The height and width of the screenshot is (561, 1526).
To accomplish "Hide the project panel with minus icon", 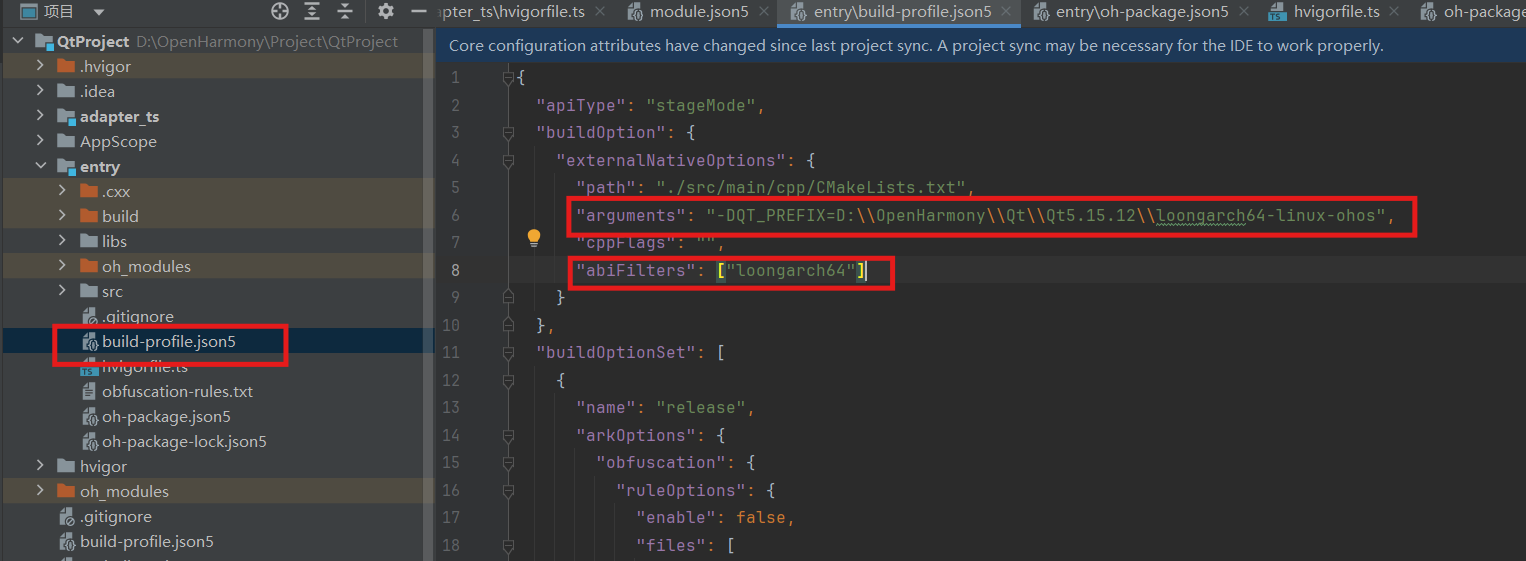I will (419, 12).
